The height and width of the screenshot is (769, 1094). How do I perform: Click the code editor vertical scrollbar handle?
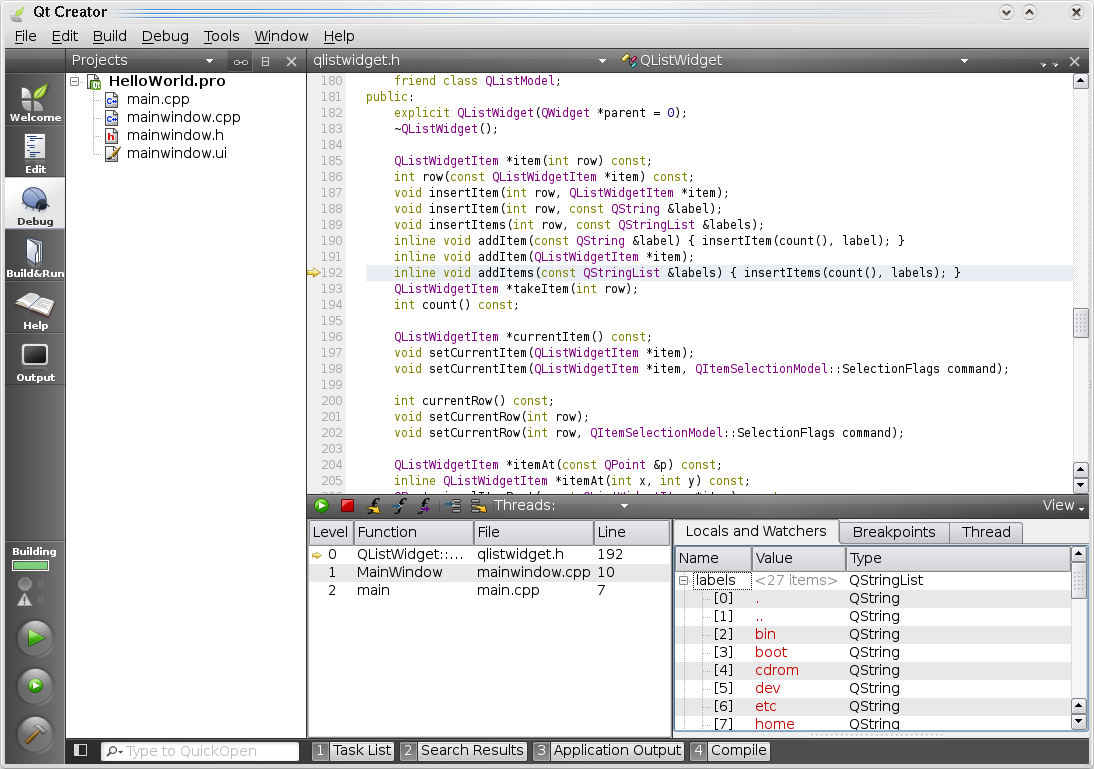click(x=1080, y=323)
